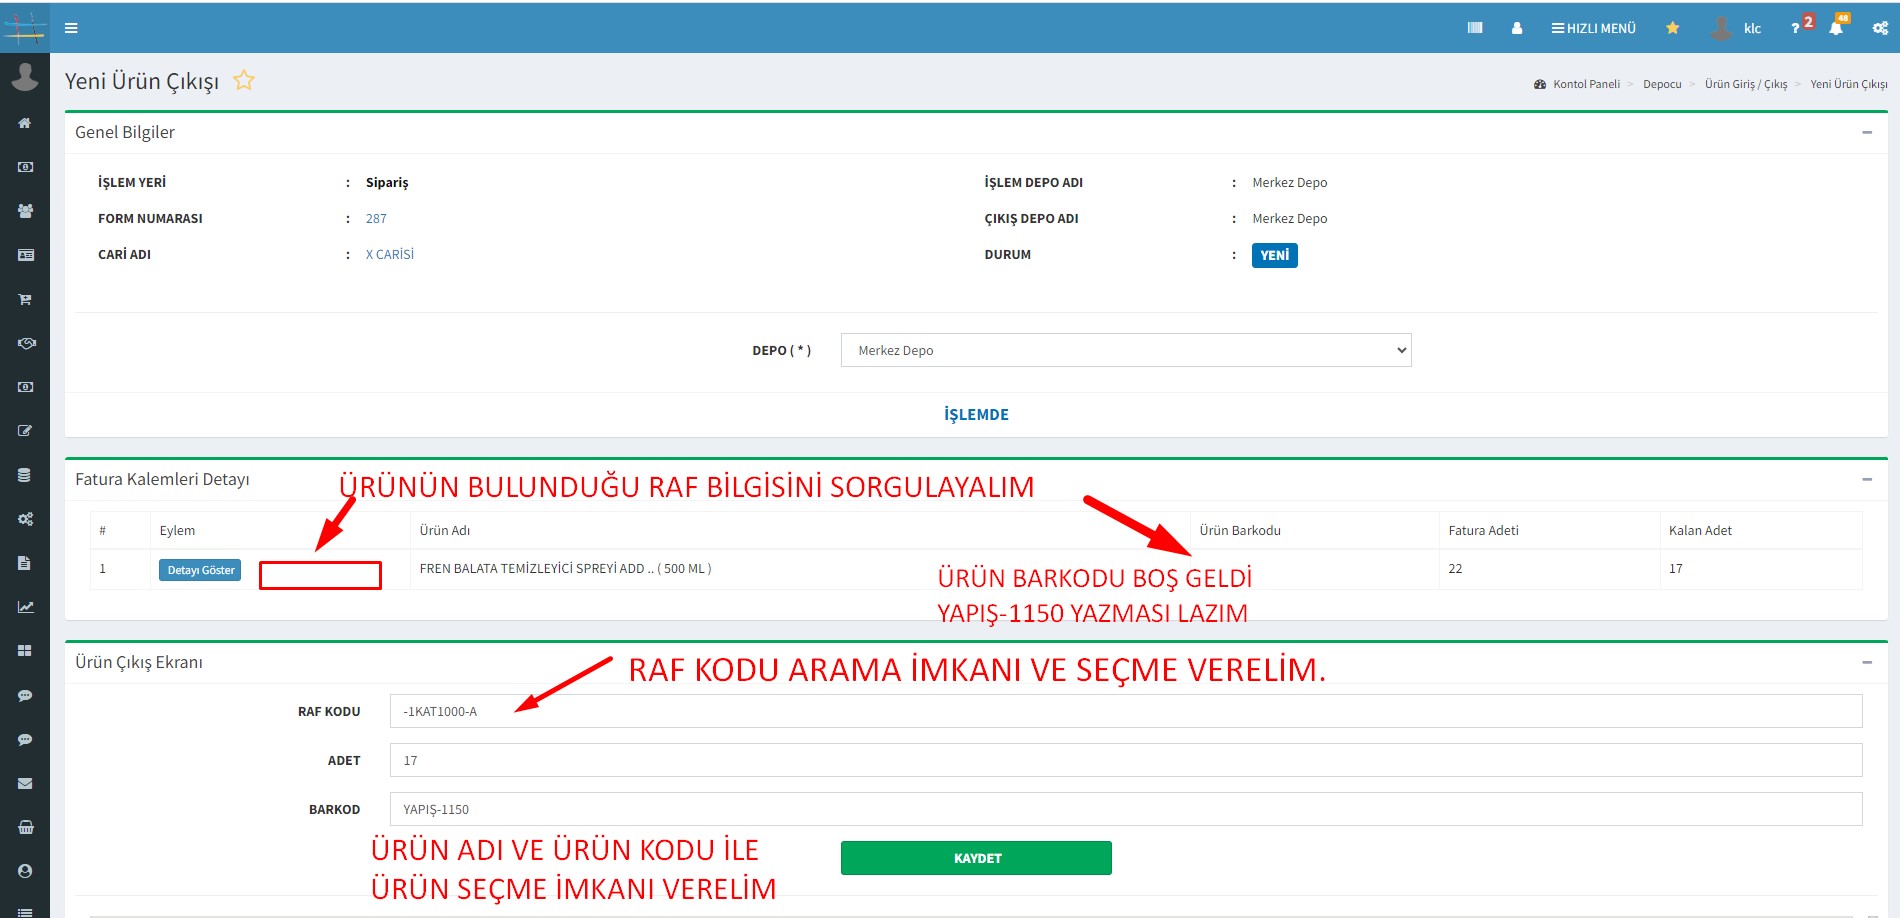
Task: Click the barcode icon in top bar
Action: [1474, 28]
